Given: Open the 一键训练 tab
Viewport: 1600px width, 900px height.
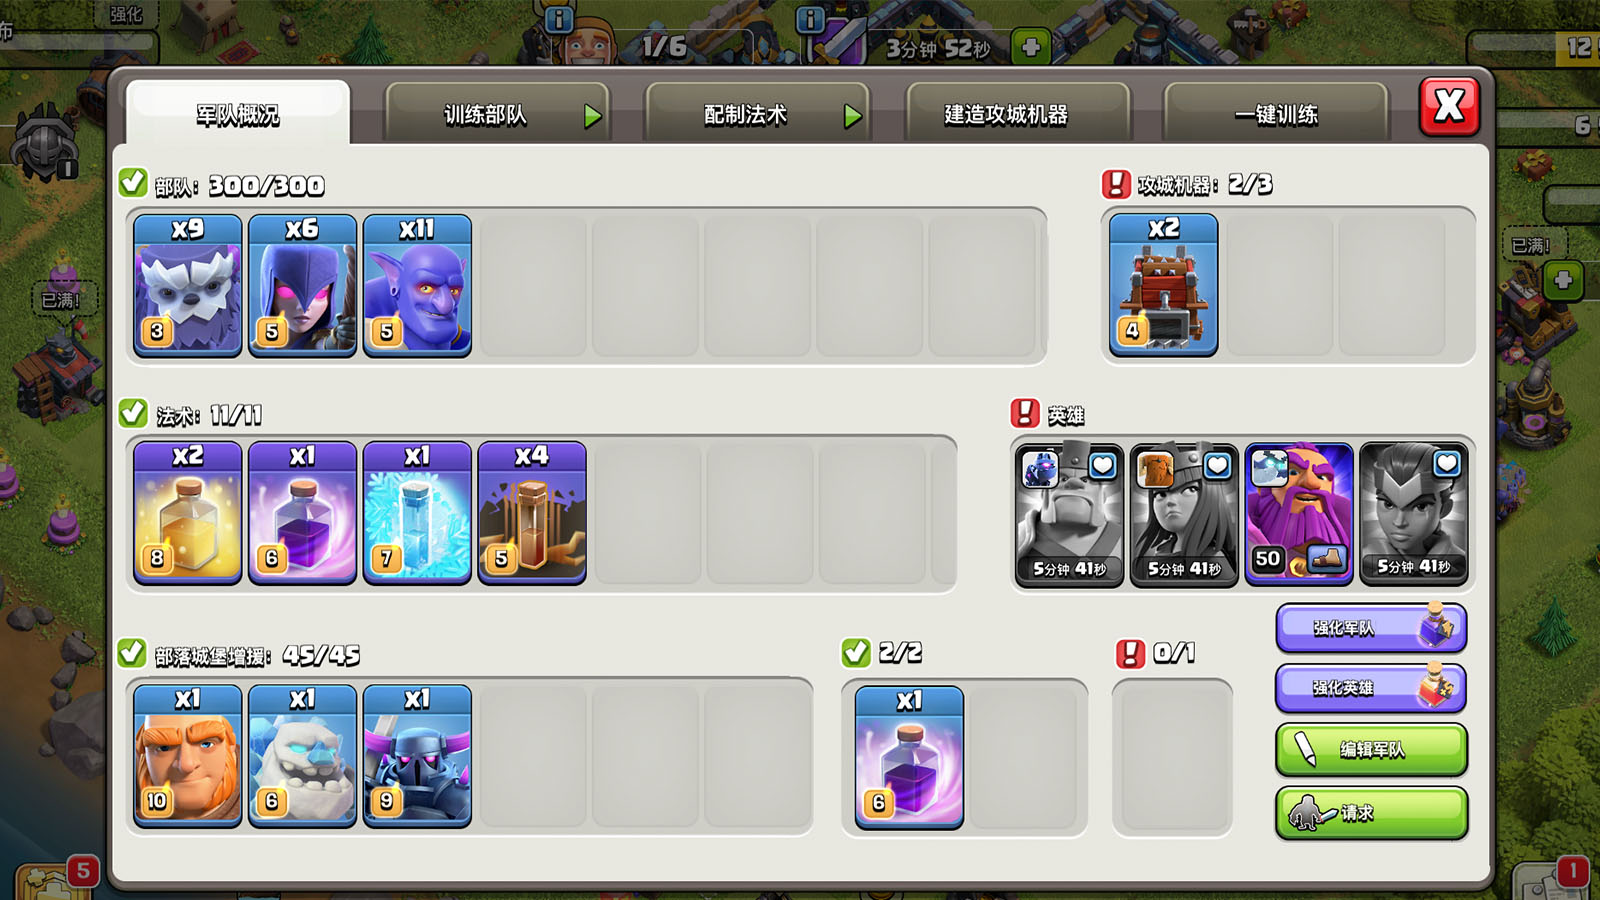Looking at the screenshot, I should (1276, 113).
